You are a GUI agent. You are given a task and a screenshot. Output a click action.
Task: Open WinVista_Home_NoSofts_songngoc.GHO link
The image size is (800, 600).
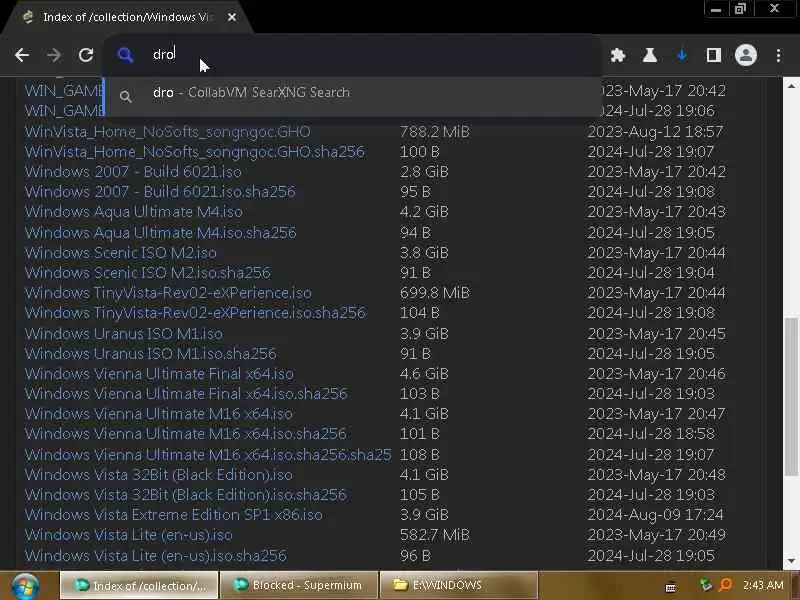tap(167, 132)
